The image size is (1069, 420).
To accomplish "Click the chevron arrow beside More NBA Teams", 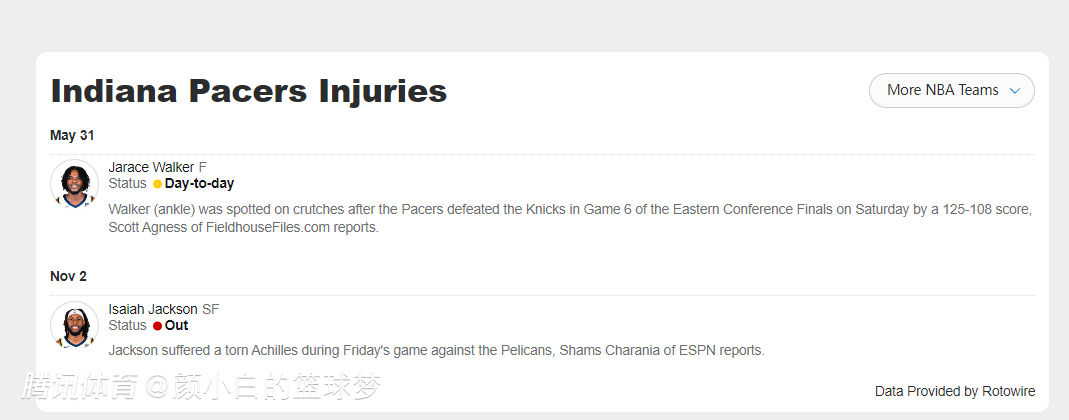I will tap(1015, 91).
